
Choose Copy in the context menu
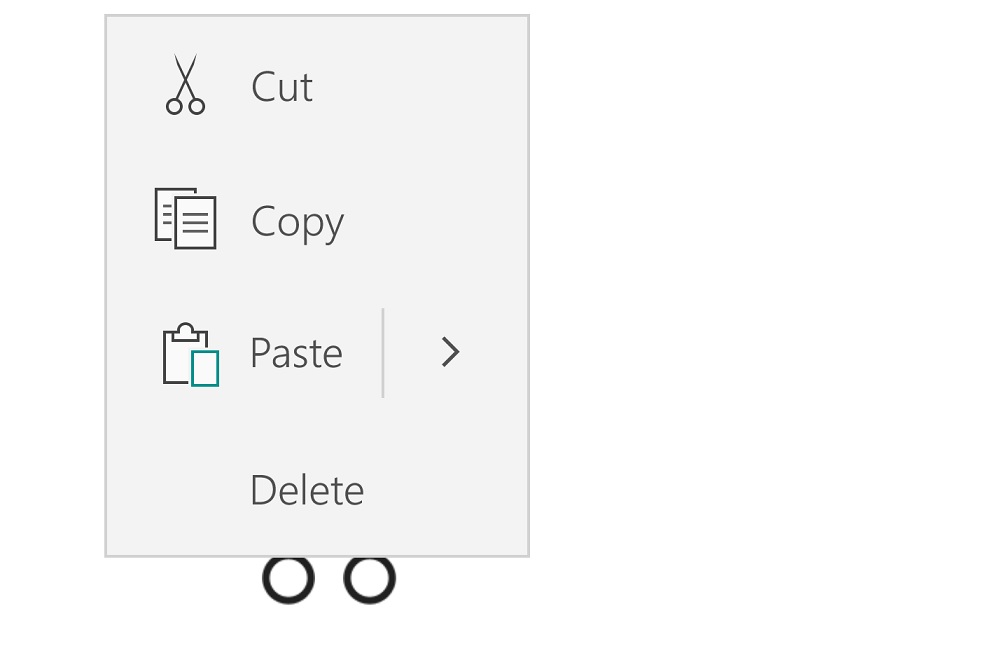tap(317, 220)
